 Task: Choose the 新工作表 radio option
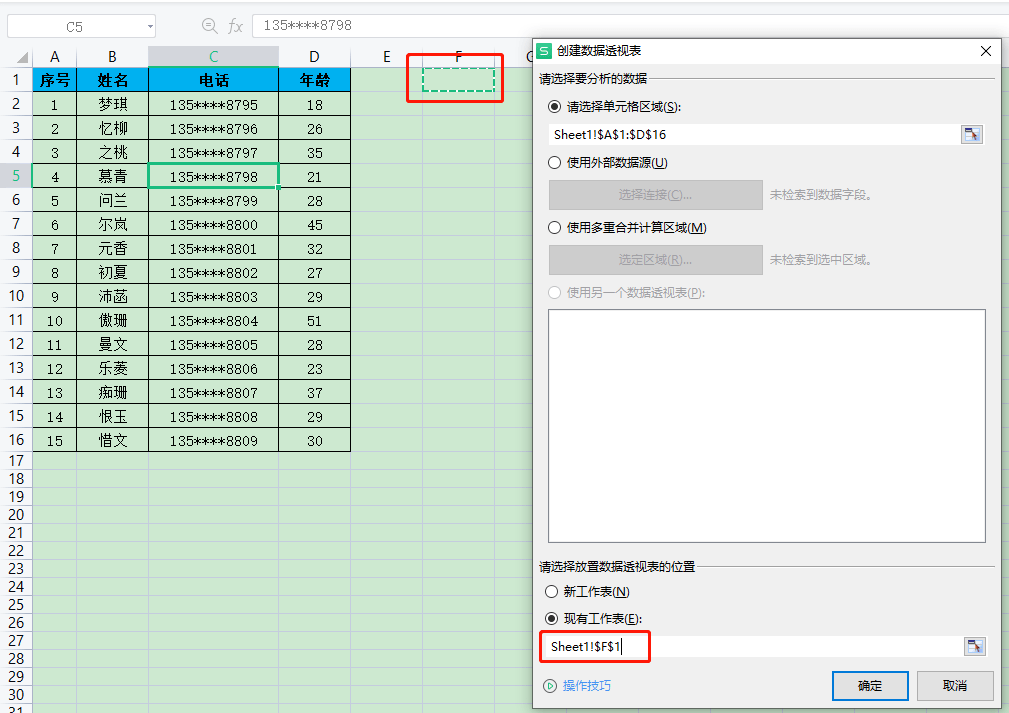click(551, 591)
